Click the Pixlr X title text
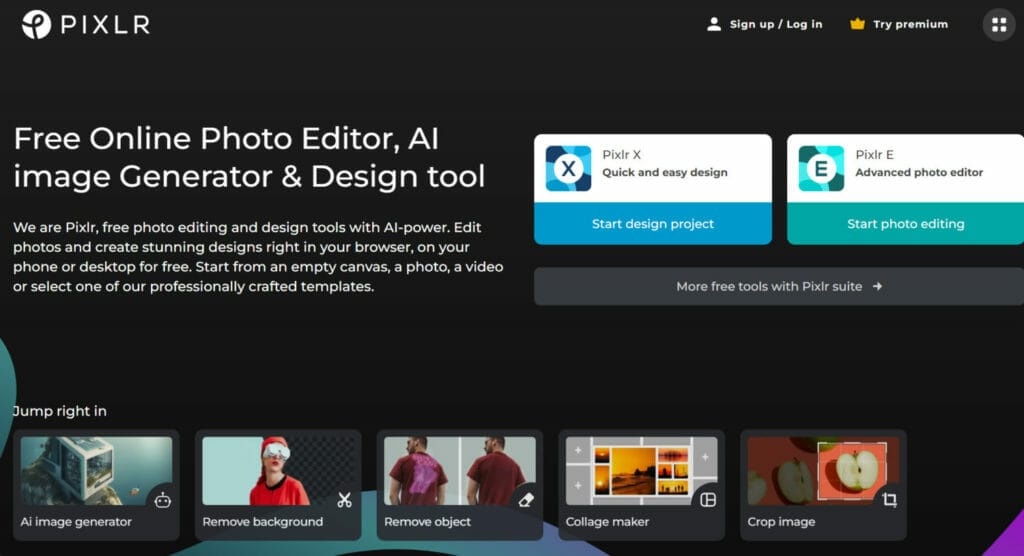 point(621,155)
